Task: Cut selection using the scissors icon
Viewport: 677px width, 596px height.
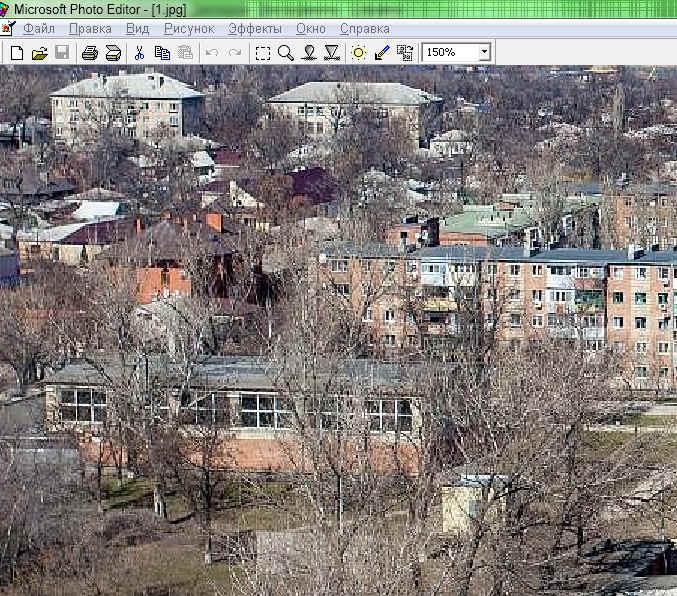Action: coord(139,53)
